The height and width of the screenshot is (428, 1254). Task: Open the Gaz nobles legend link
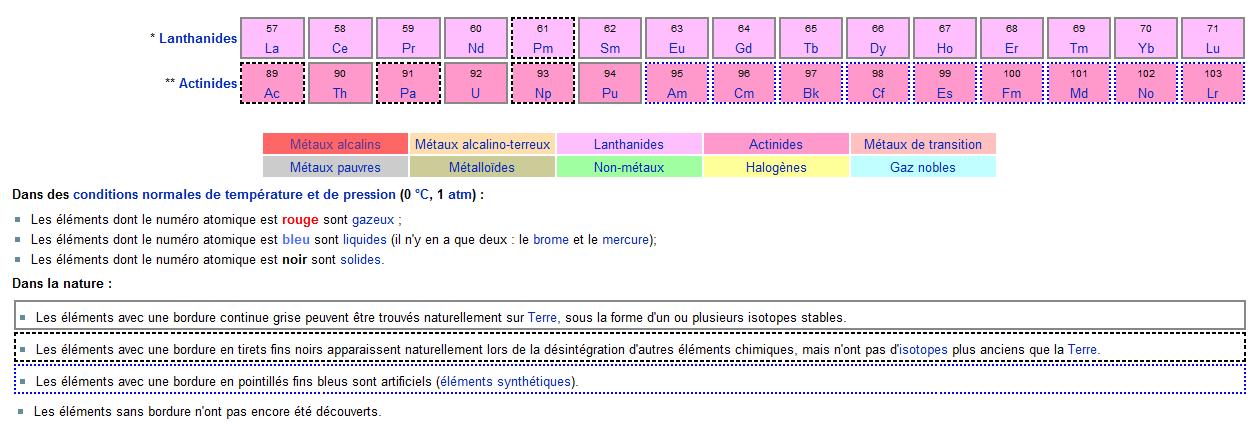click(923, 167)
